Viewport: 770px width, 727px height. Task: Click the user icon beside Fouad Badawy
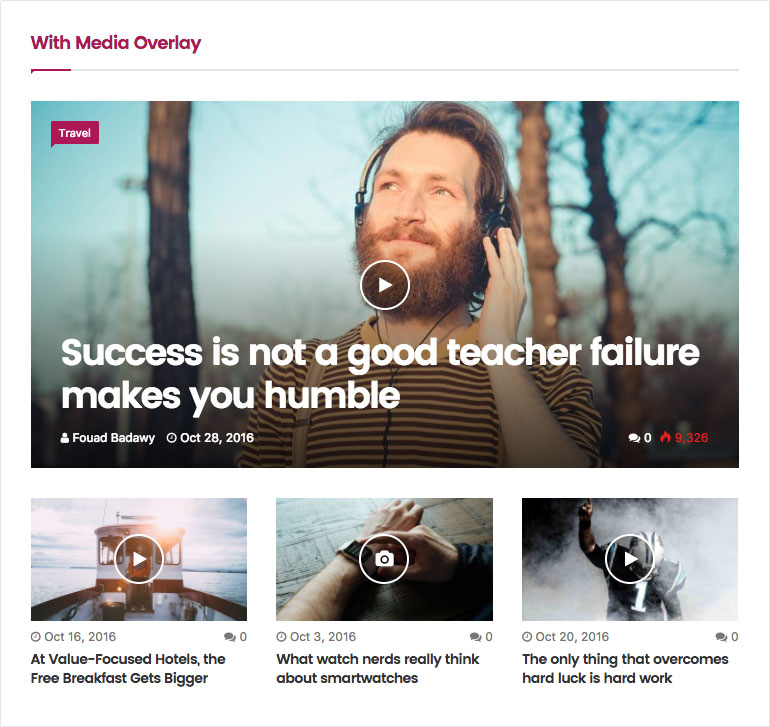click(x=65, y=438)
